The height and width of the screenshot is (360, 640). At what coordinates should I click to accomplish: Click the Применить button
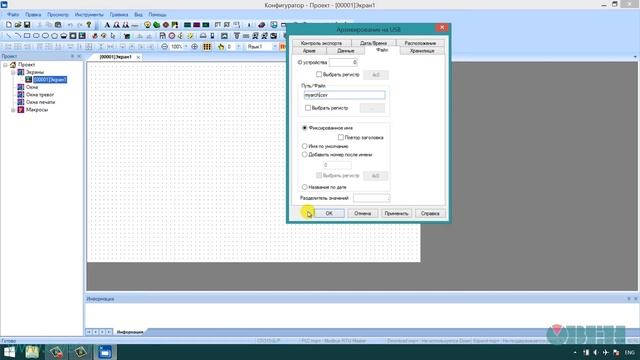[x=396, y=213]
